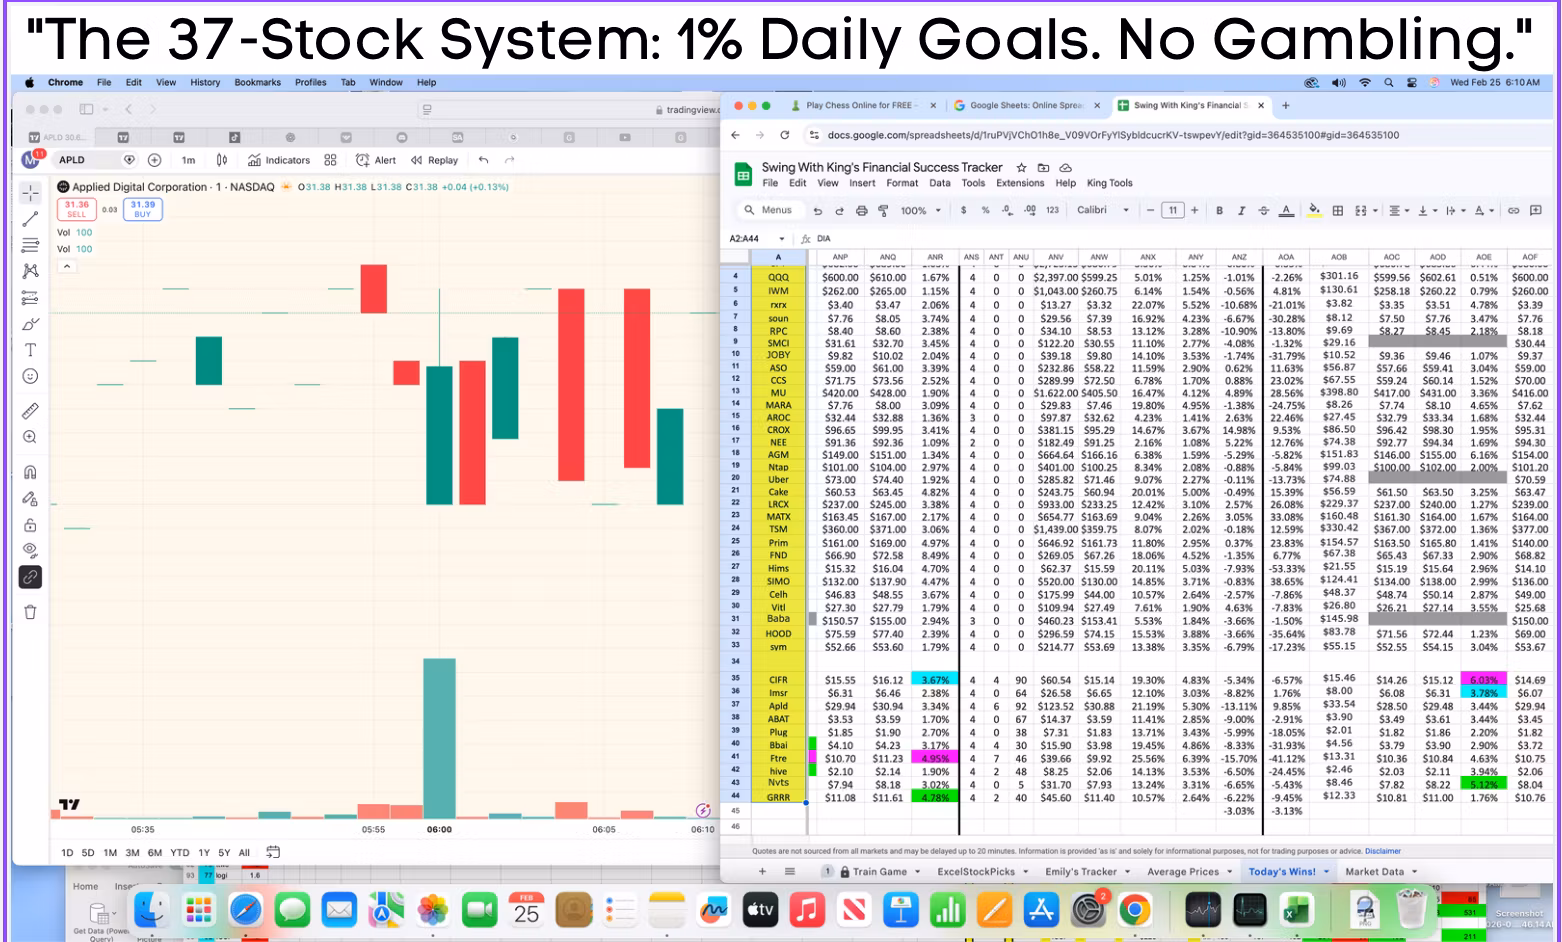Open the King Tools menu
This screenshot has width=1562, height=942.
tap(1109, 183)
